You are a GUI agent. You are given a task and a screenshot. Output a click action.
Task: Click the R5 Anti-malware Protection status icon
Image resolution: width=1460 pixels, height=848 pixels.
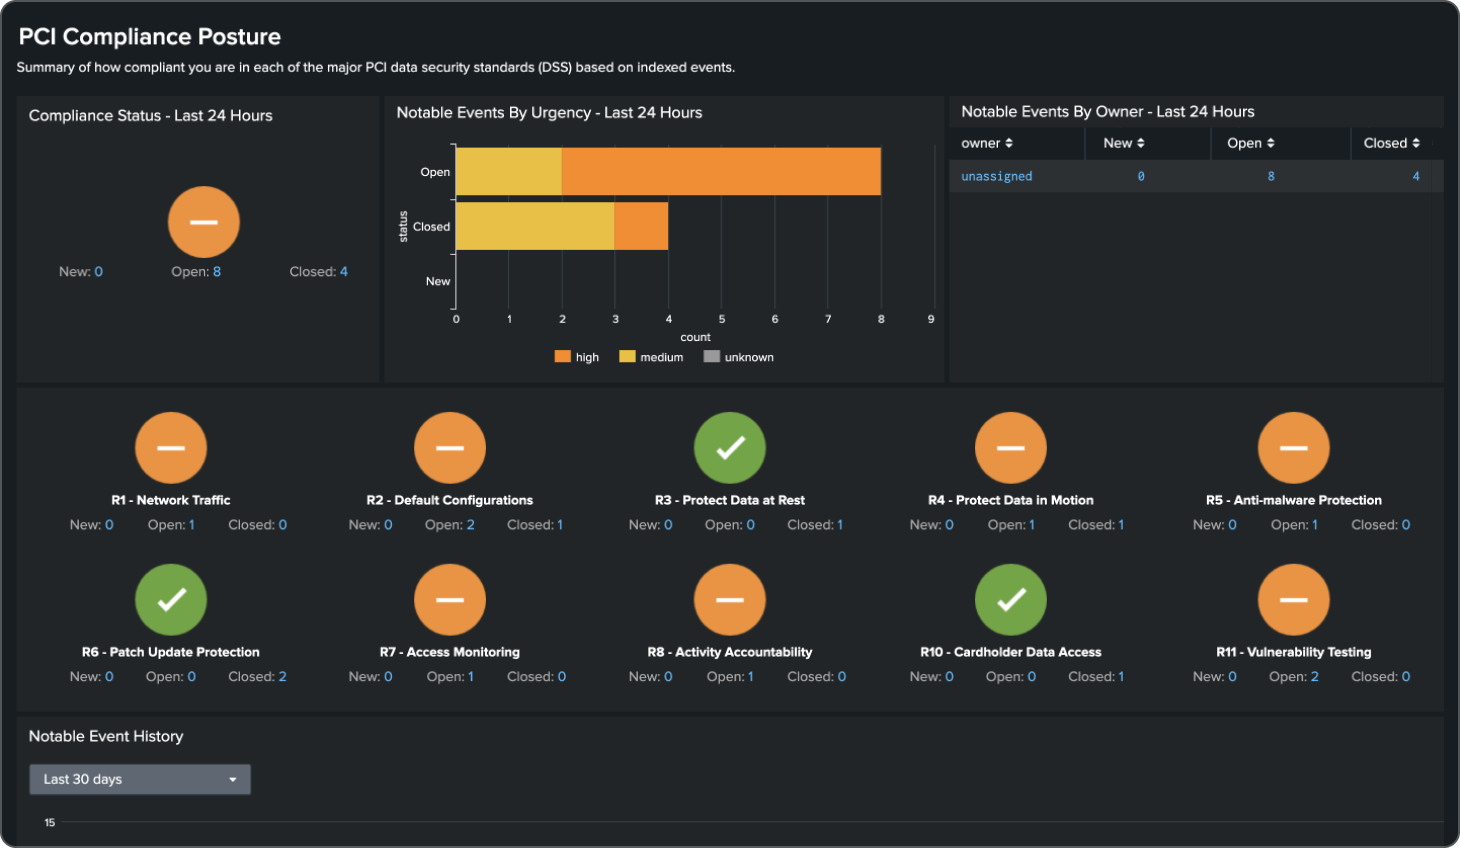point(1294,448)
